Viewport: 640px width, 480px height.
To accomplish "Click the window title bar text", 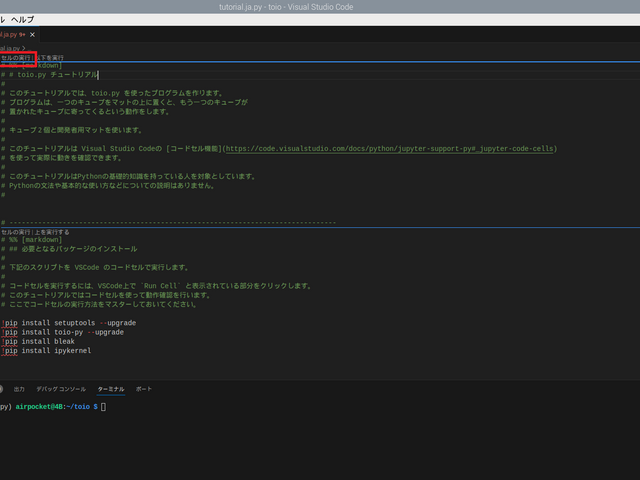I will pos(286,7).
